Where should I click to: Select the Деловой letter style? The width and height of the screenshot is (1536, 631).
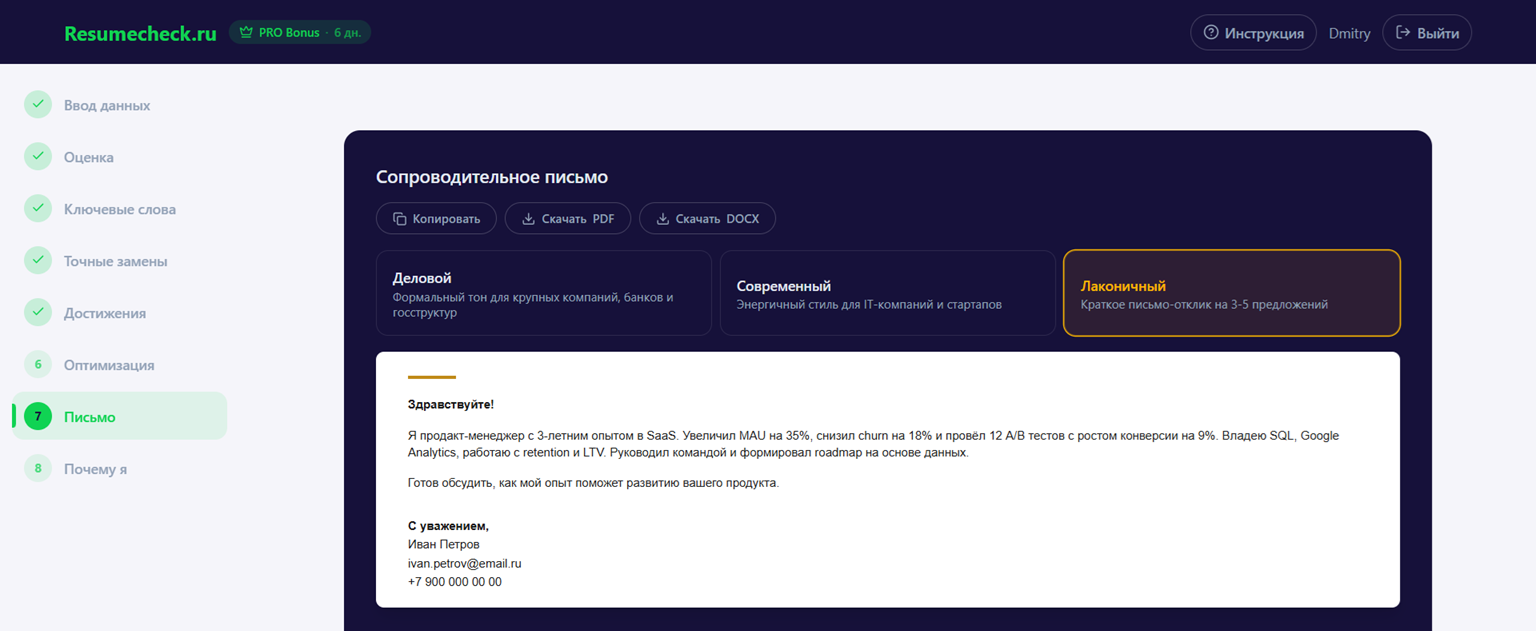click(543, 293)
